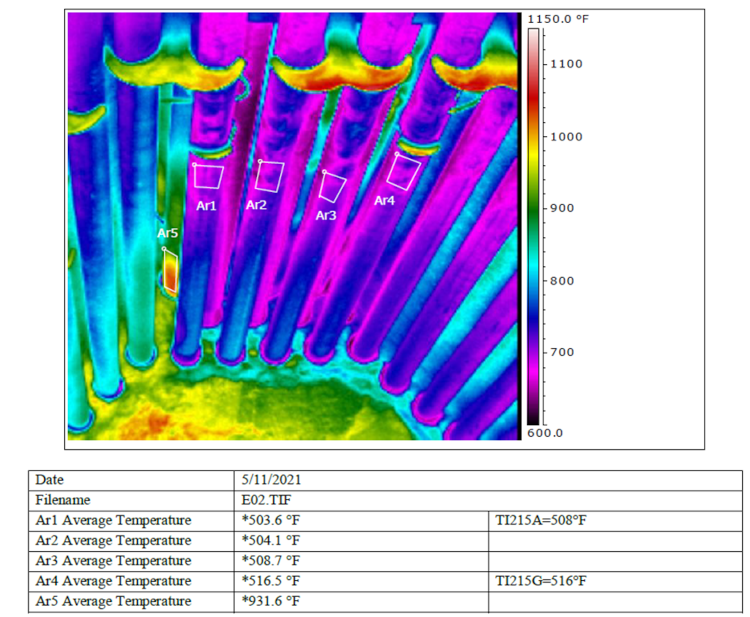Viewport: 750px width, 617px height.
Task: Click the temperature color scale bar
Action: [533, 225]
